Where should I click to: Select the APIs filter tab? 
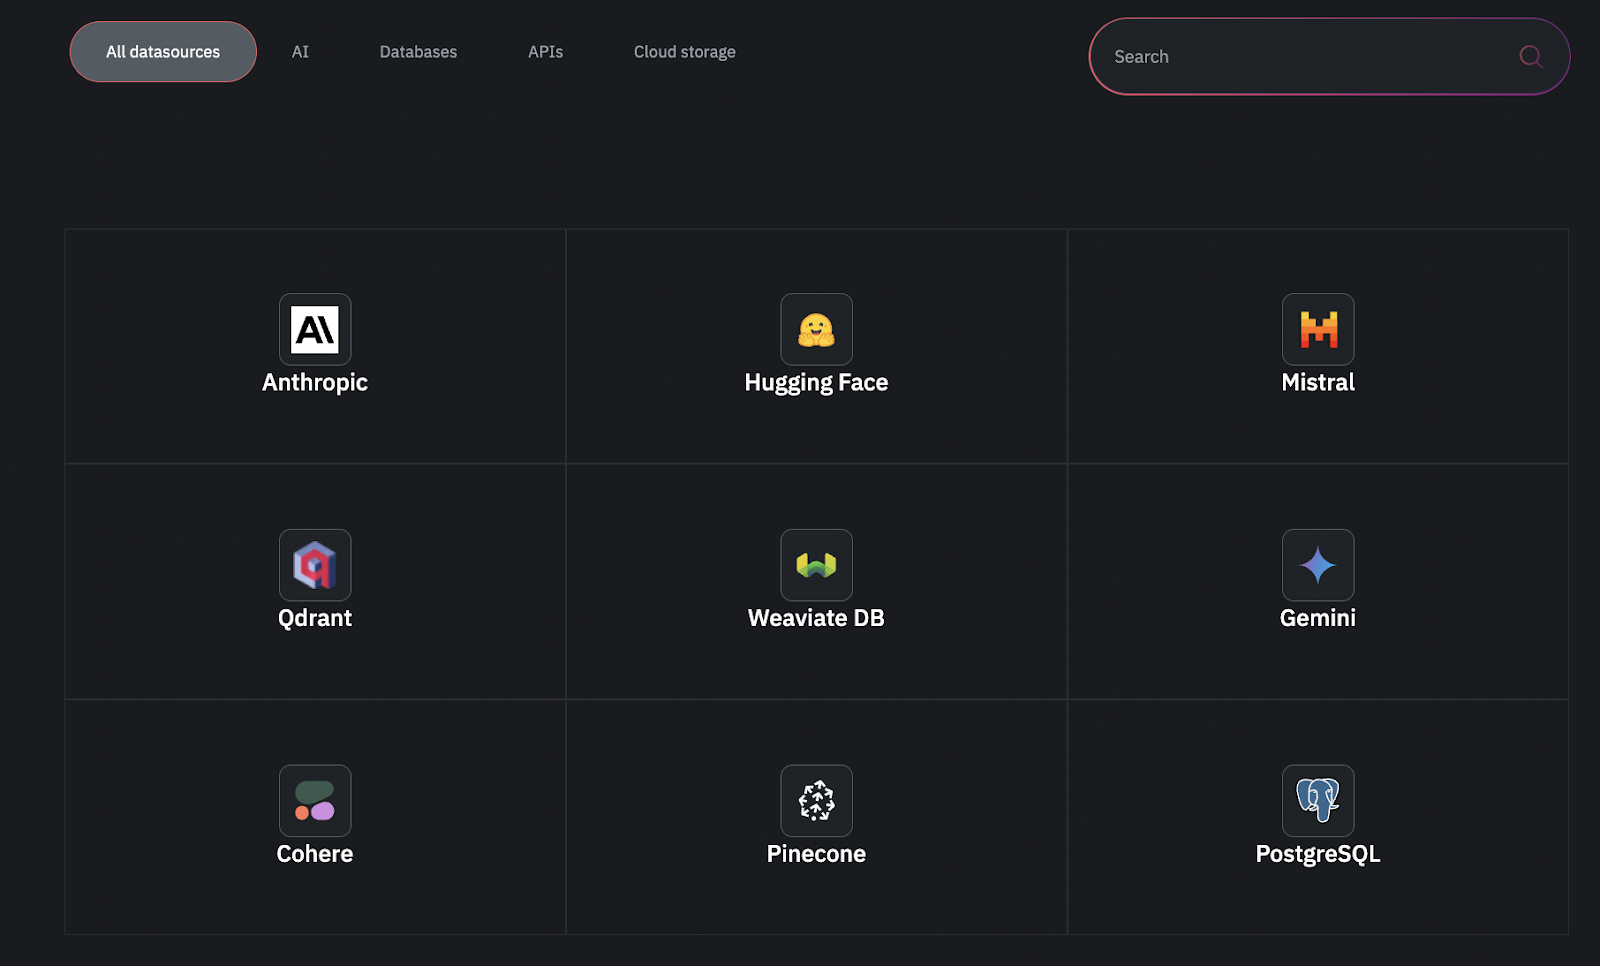coord(545,51)
